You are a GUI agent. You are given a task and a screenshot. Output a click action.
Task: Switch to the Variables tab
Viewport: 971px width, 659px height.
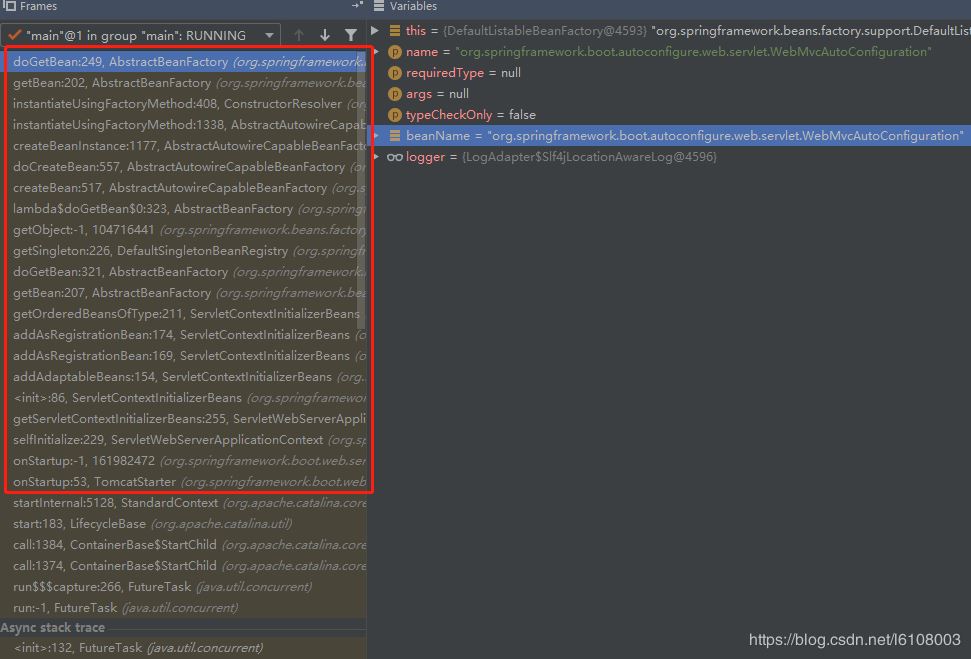click(415, 7)
